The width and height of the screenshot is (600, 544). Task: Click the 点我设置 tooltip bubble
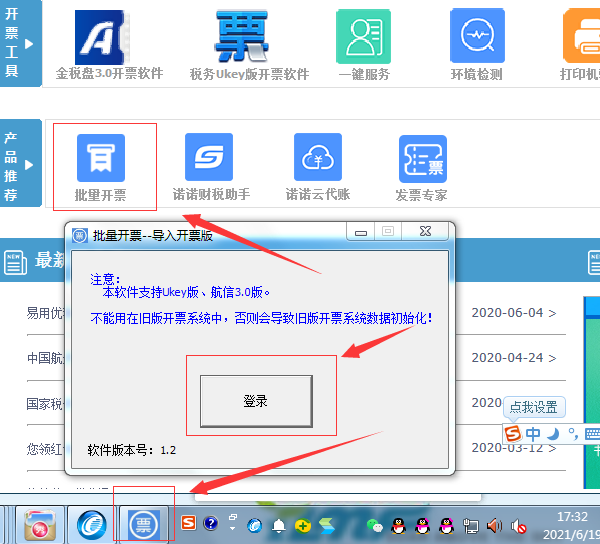534,407
